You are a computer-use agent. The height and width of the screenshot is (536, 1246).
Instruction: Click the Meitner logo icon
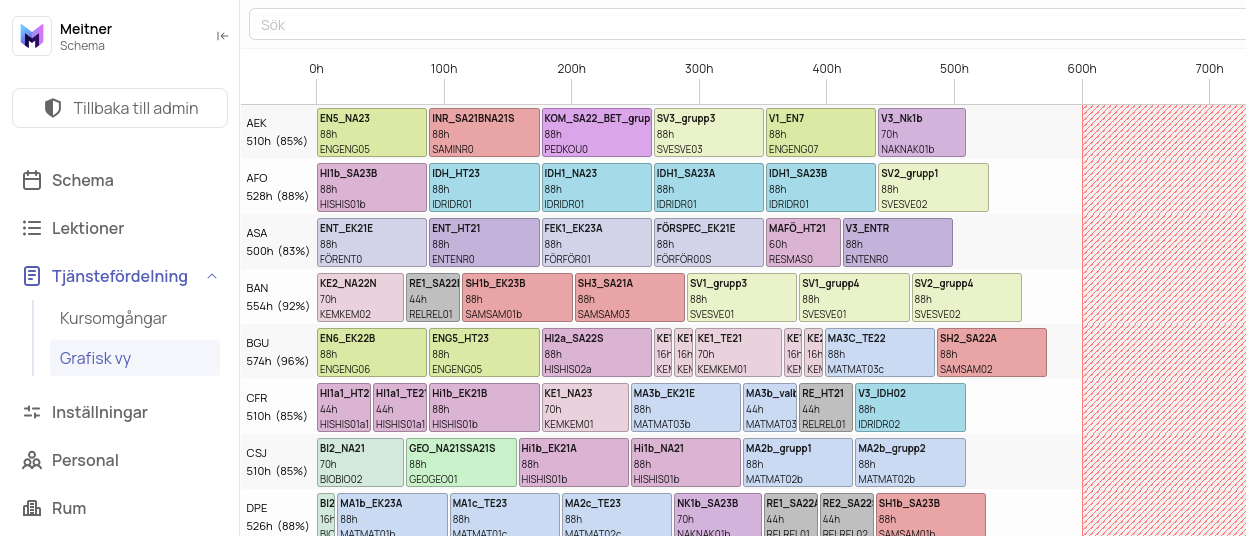click(32, 36)
